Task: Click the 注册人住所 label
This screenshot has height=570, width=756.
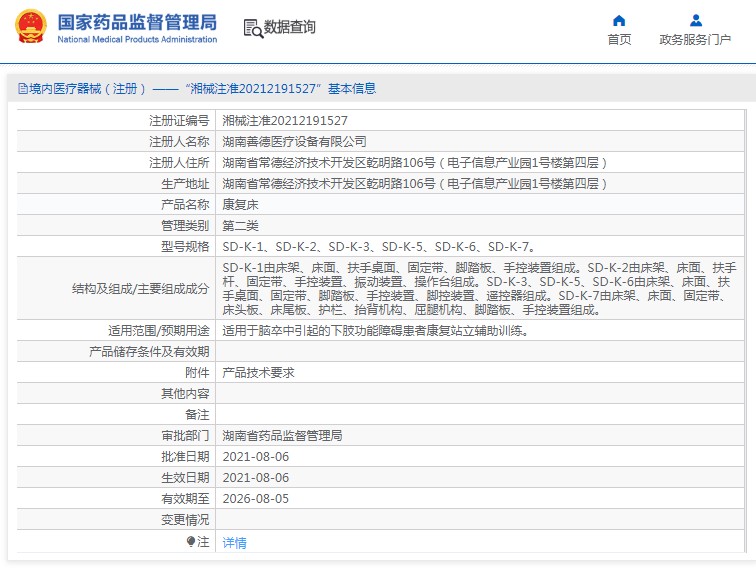Action: 179,163
